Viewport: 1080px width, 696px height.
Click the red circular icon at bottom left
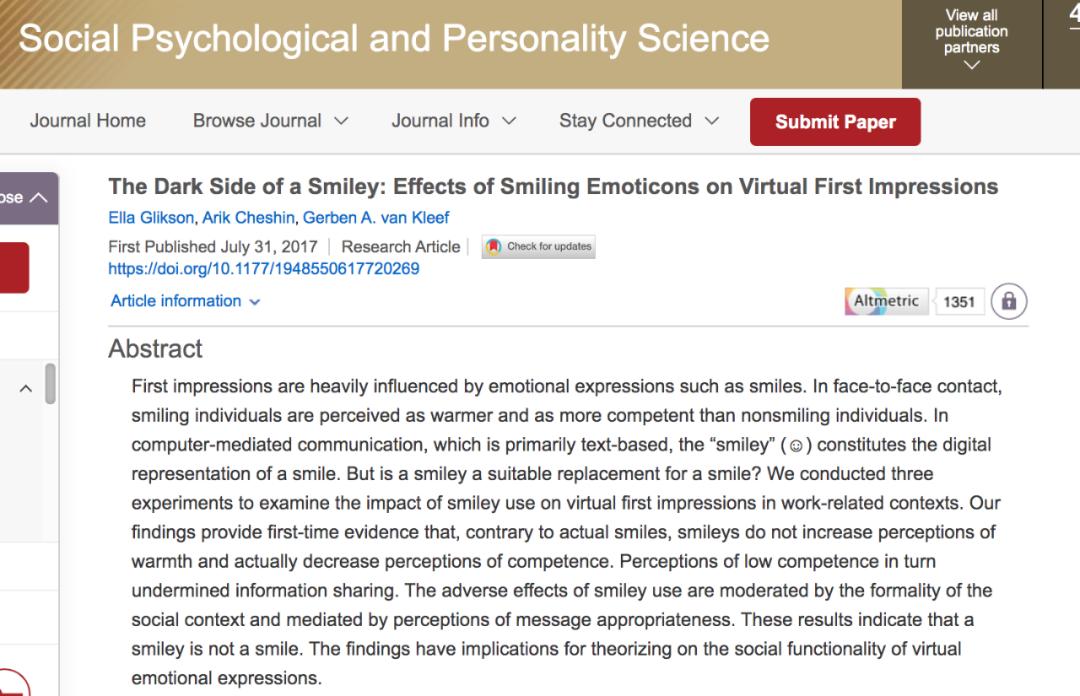pyautogui.click(x=12, y=685)
